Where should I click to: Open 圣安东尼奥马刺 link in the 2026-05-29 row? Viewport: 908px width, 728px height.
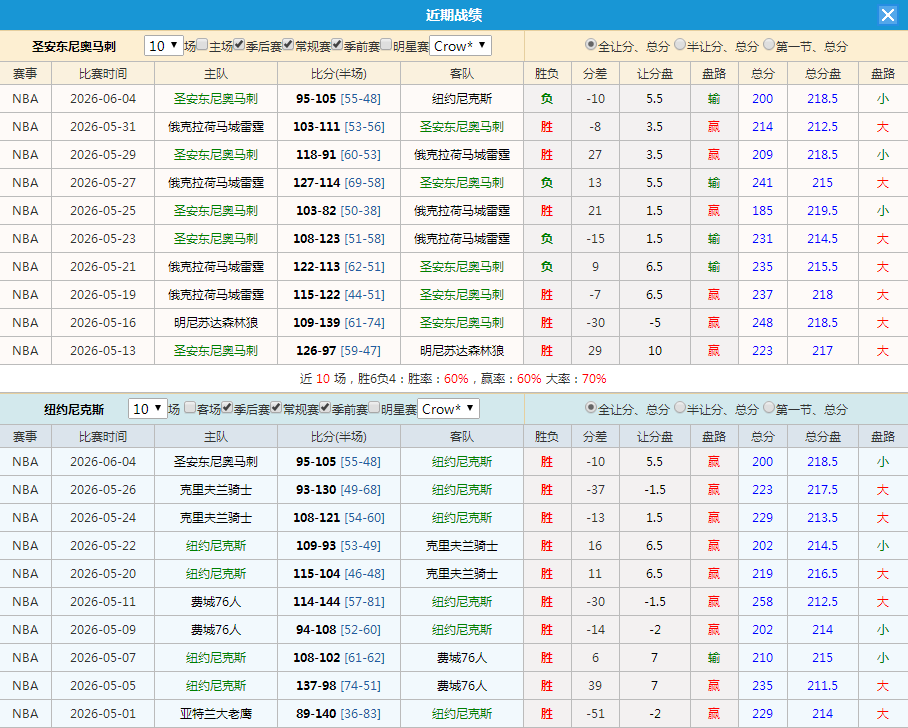coord(216,155)
